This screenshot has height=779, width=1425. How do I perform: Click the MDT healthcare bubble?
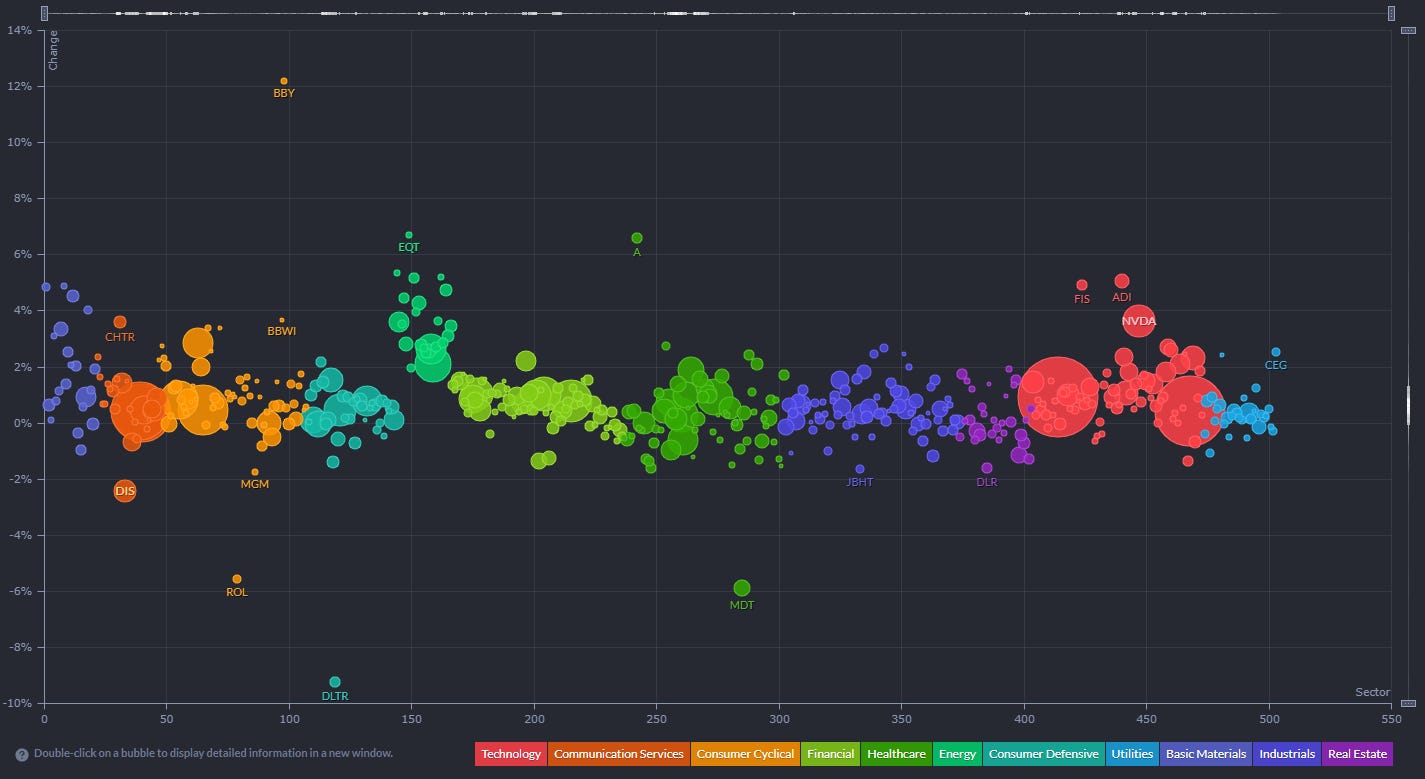(x=742, y=588)
